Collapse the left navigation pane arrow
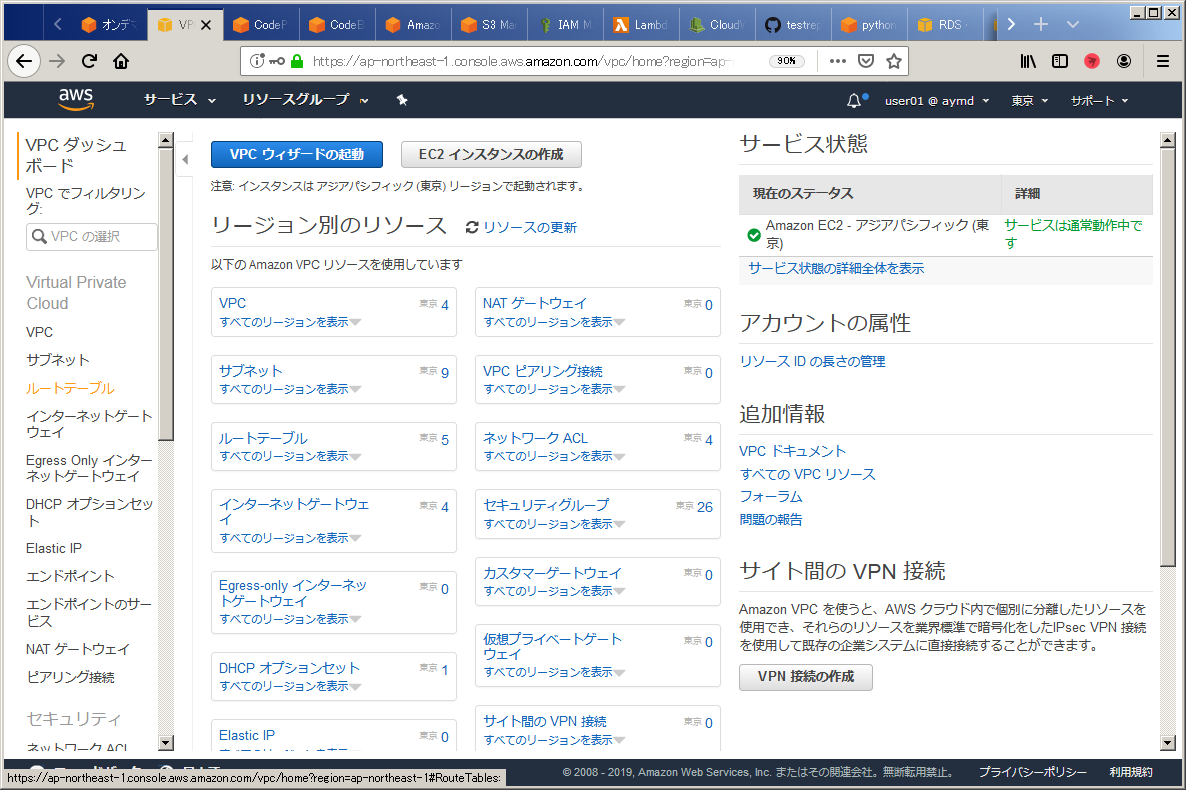1186x790 pixels. [185, 160]
